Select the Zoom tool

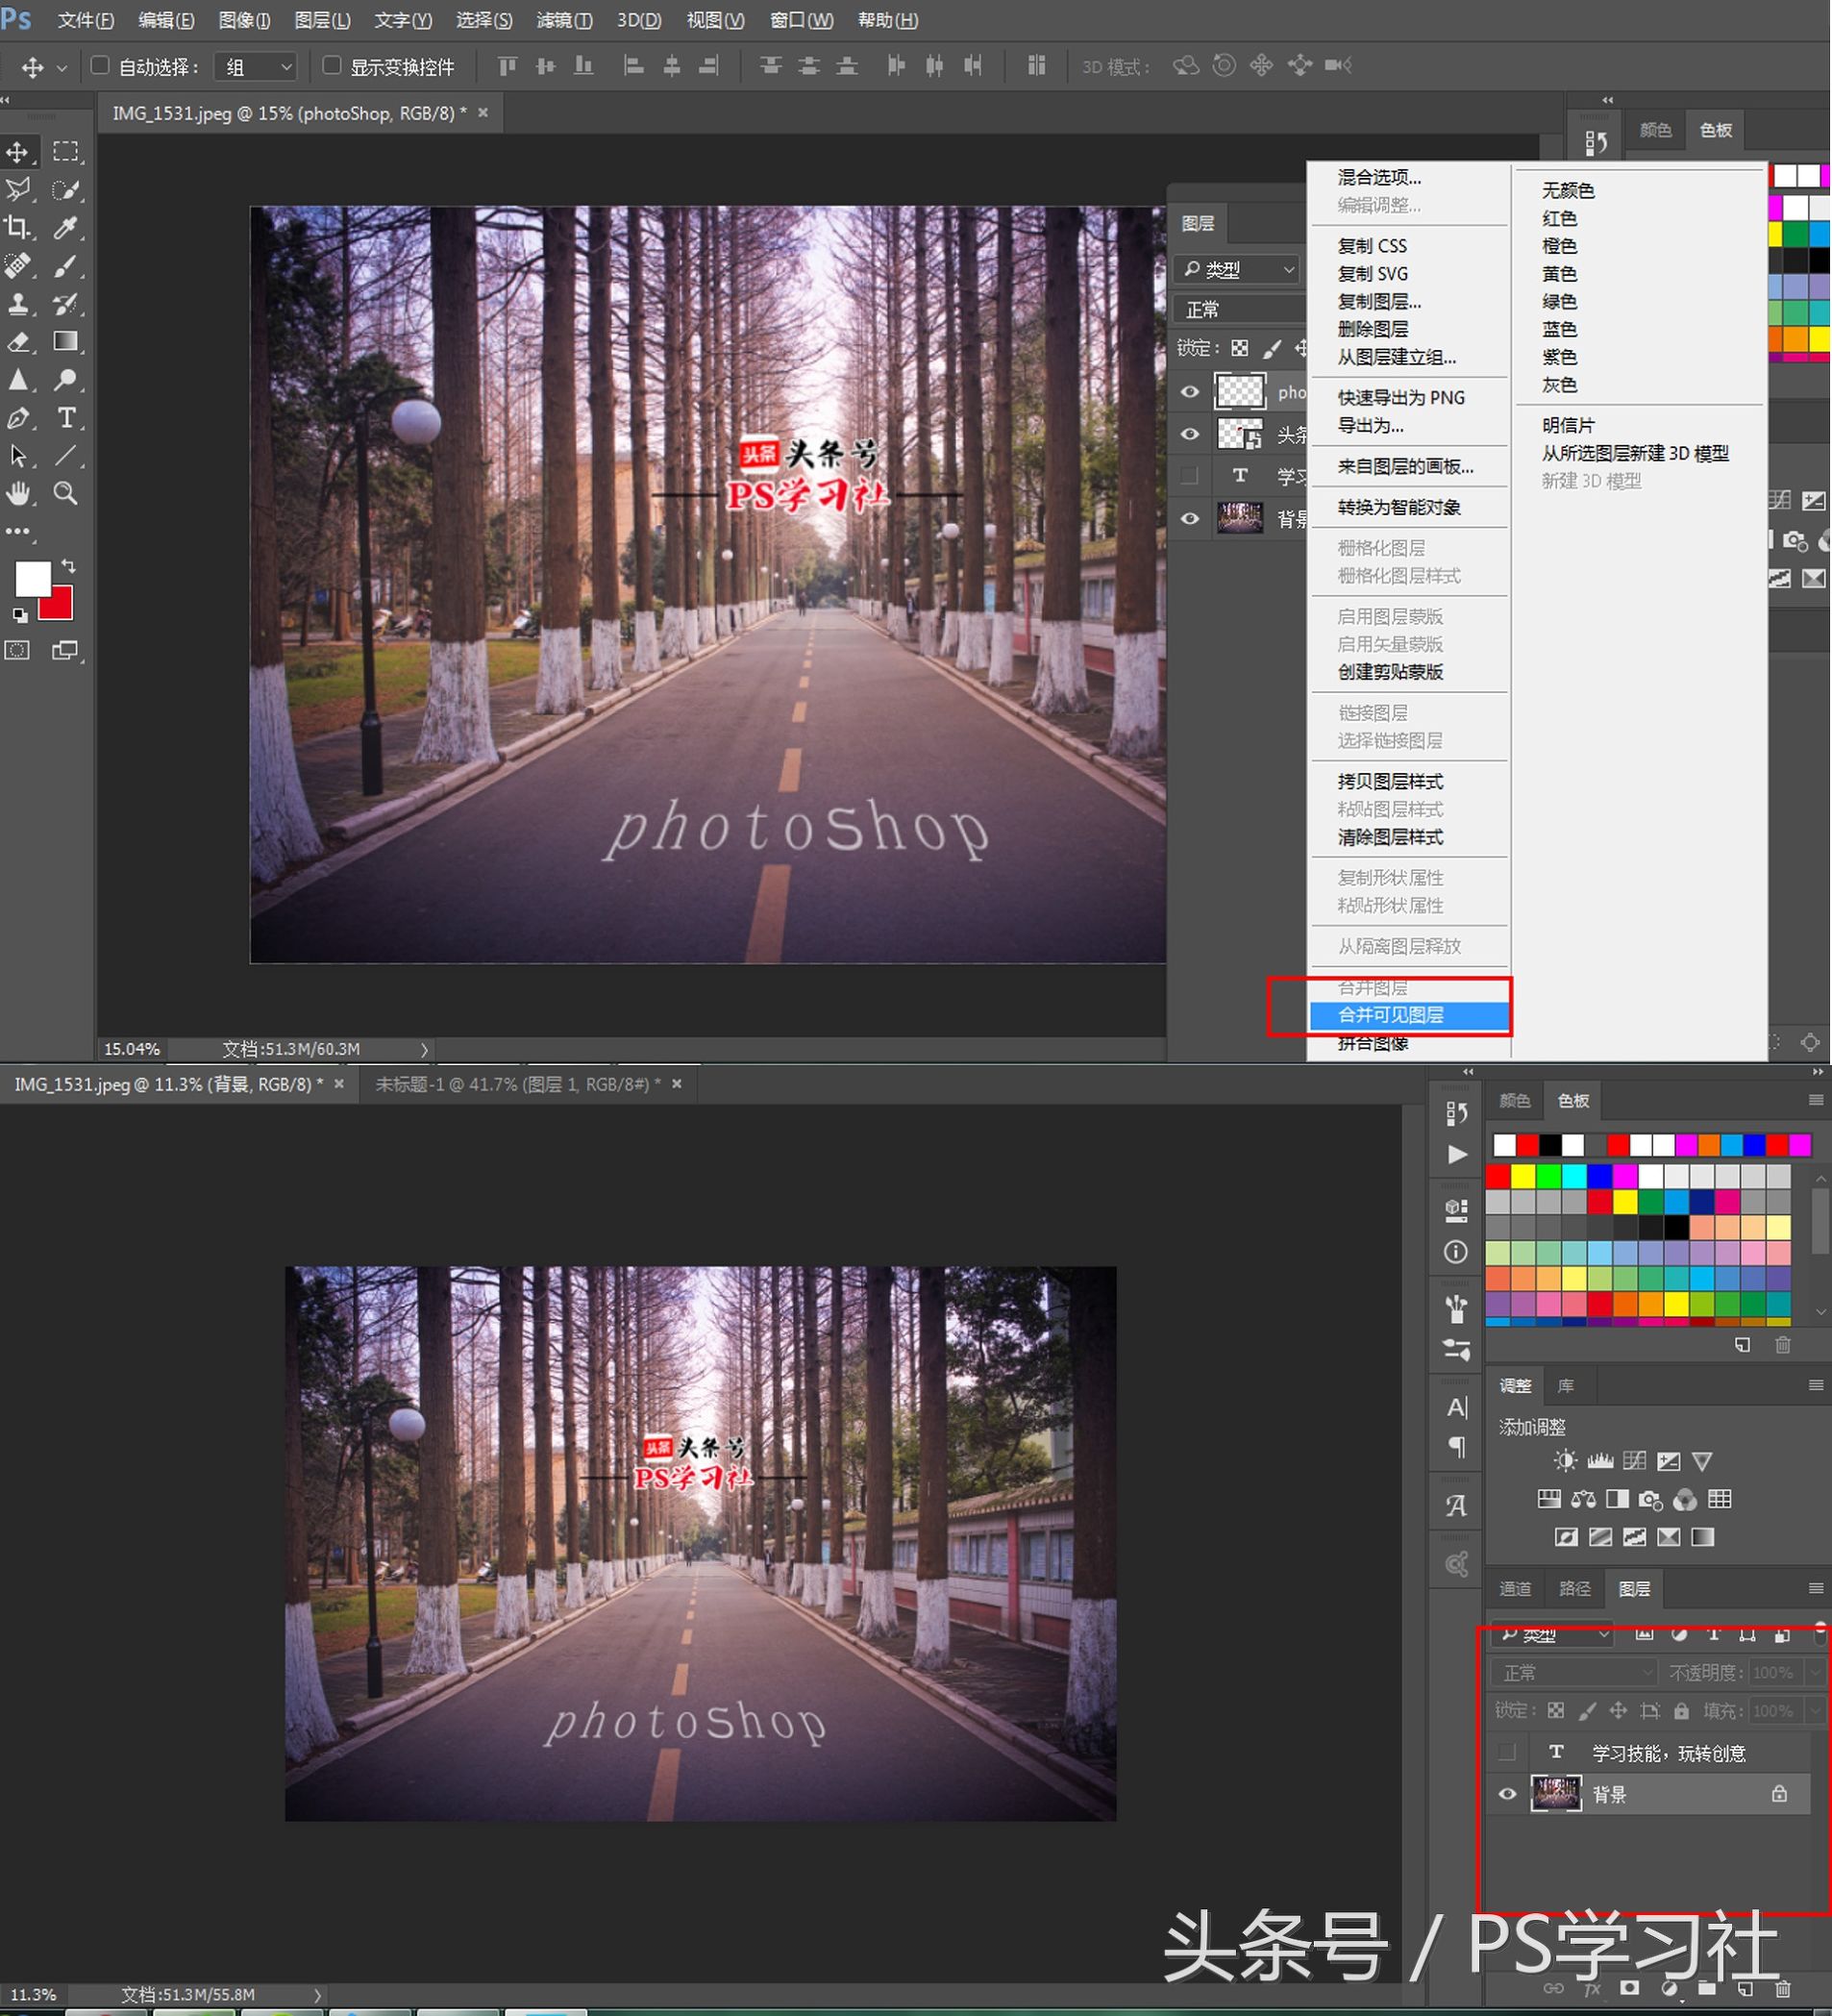coord(66,493)
